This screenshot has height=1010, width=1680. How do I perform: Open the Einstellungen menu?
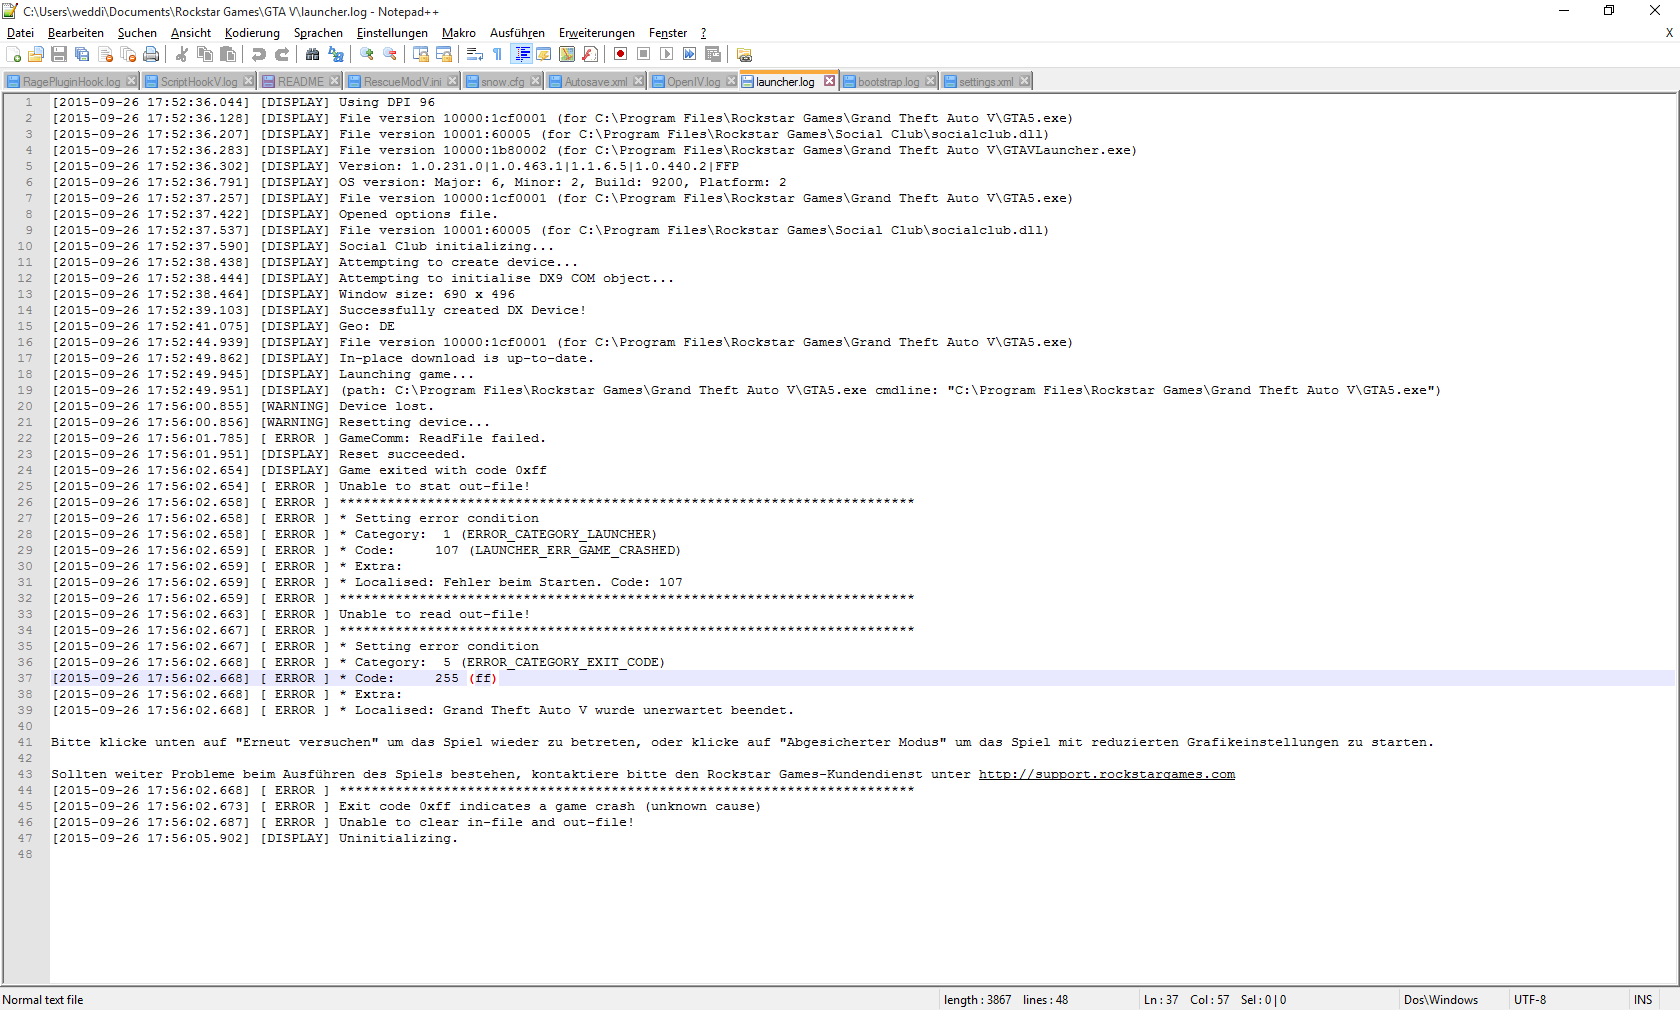click(392, 33)
